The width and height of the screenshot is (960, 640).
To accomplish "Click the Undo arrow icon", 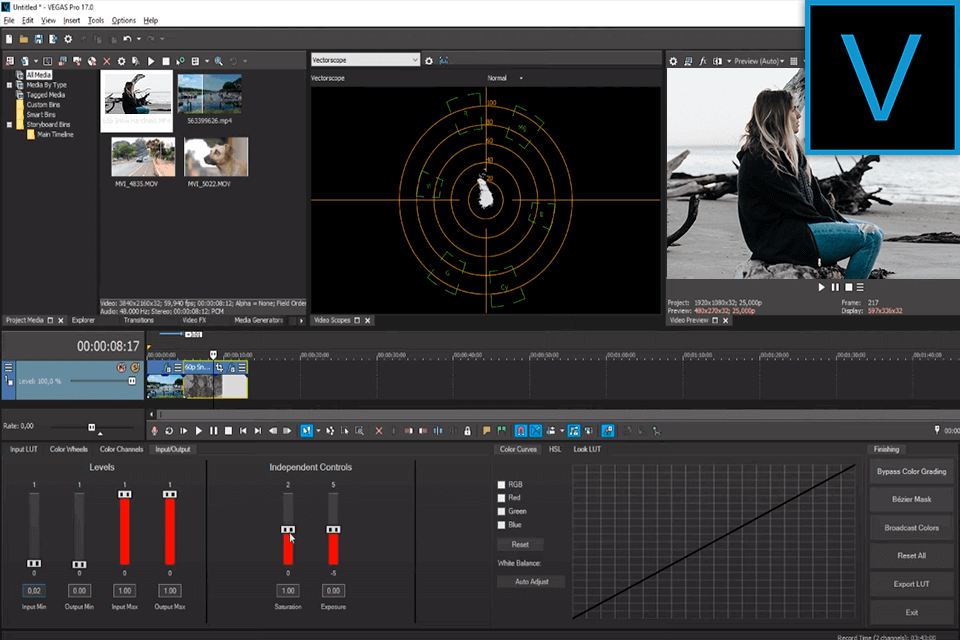I will [127, 39].
